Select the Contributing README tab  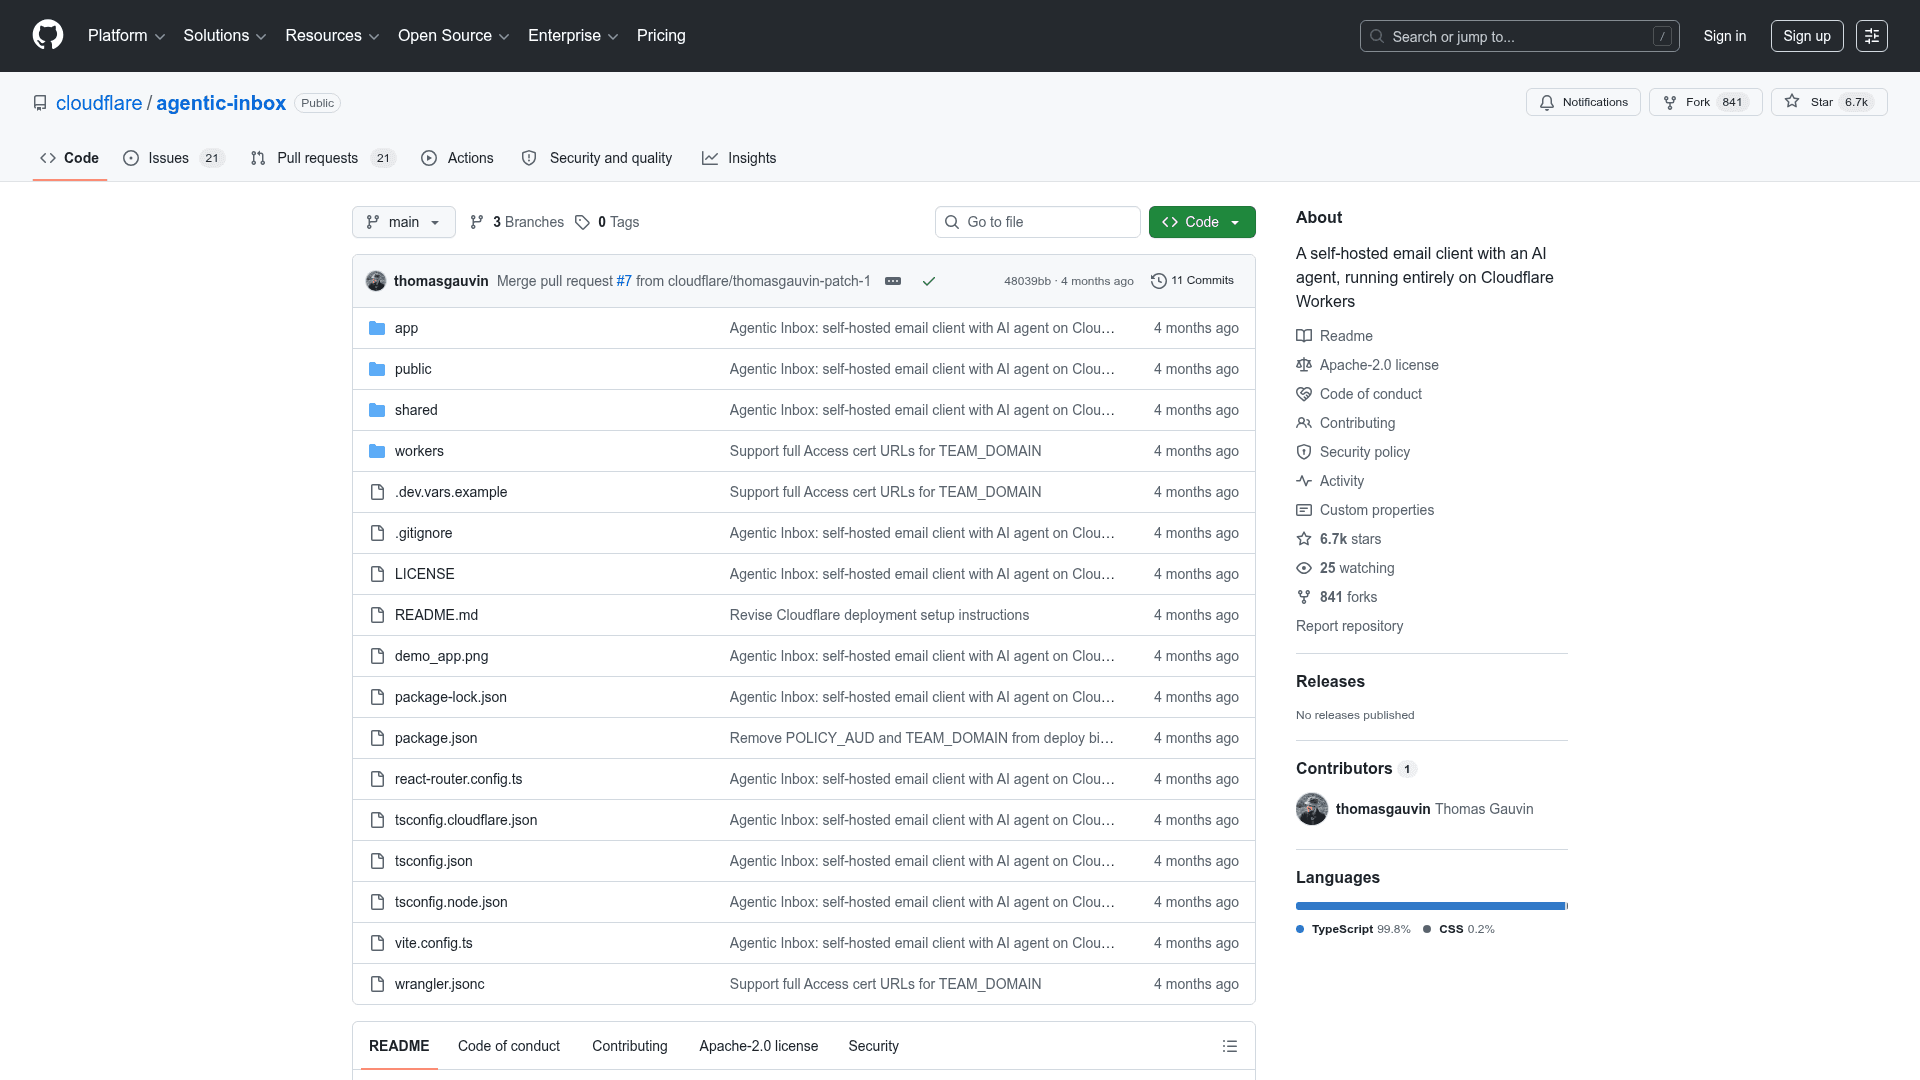point(630,1046)
